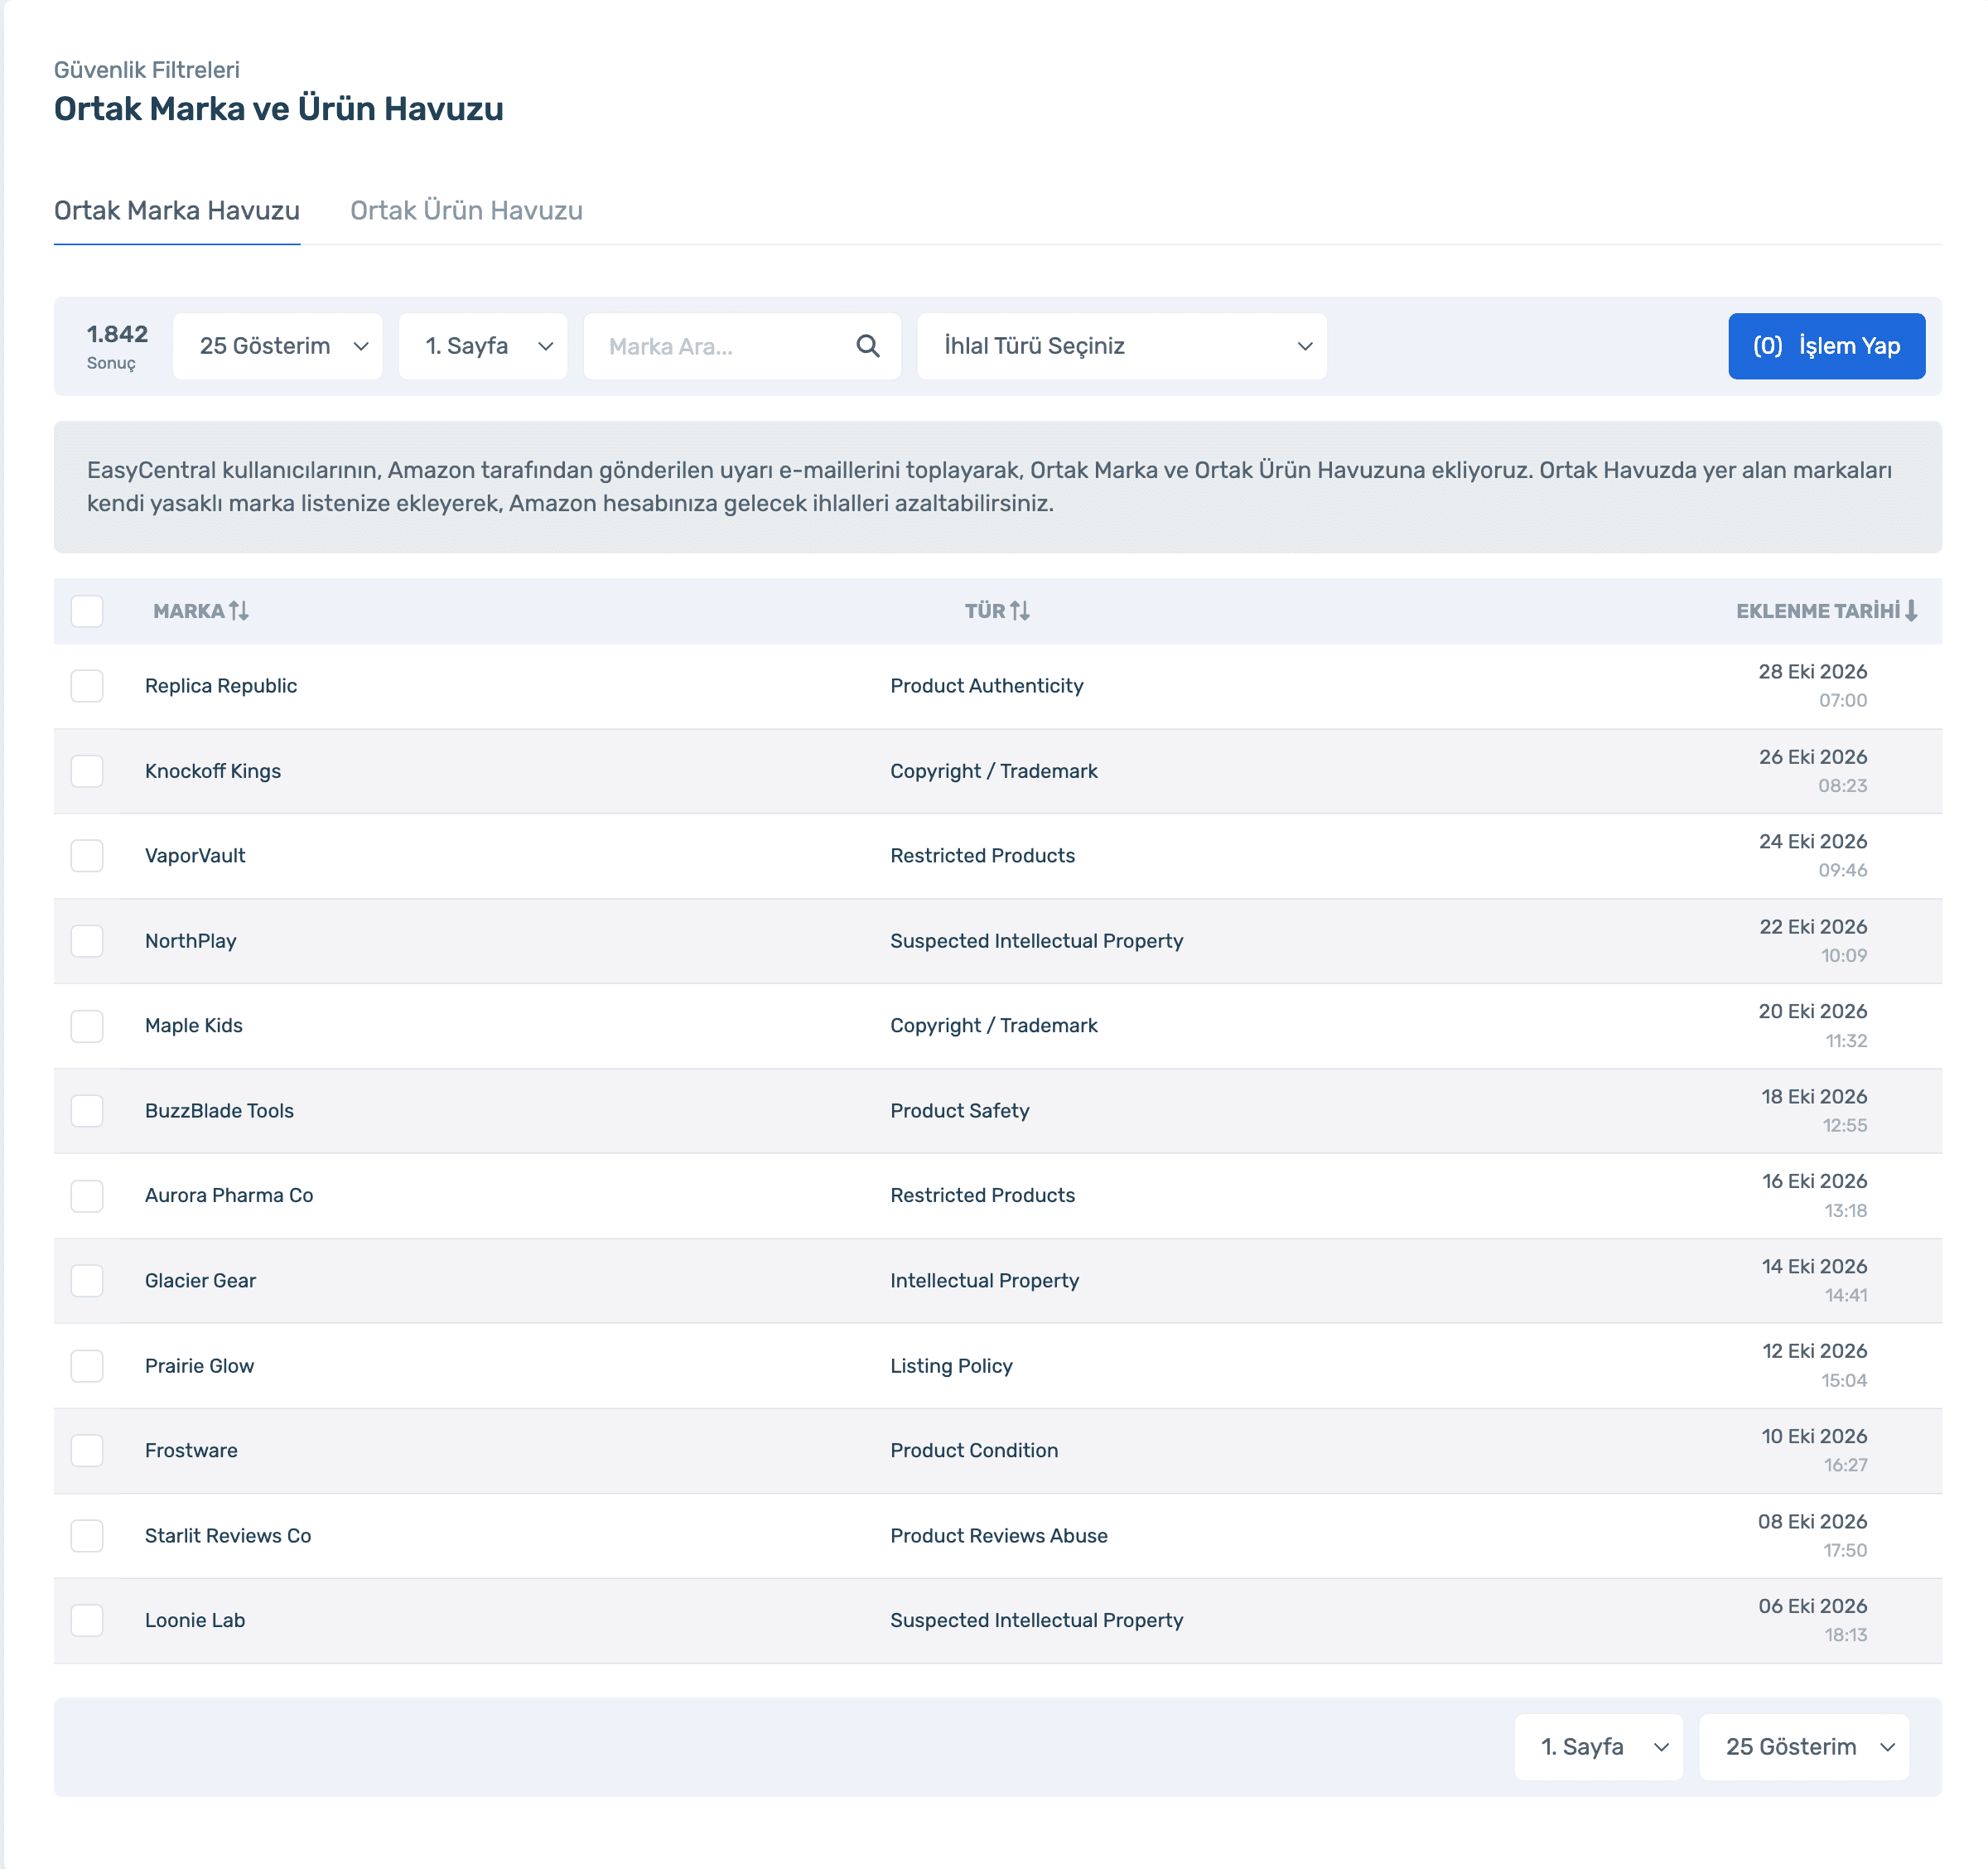This screenshot has width=1988, height=1869.
Task: Click Listing Policy type cell
Action: coord(951,1366)
